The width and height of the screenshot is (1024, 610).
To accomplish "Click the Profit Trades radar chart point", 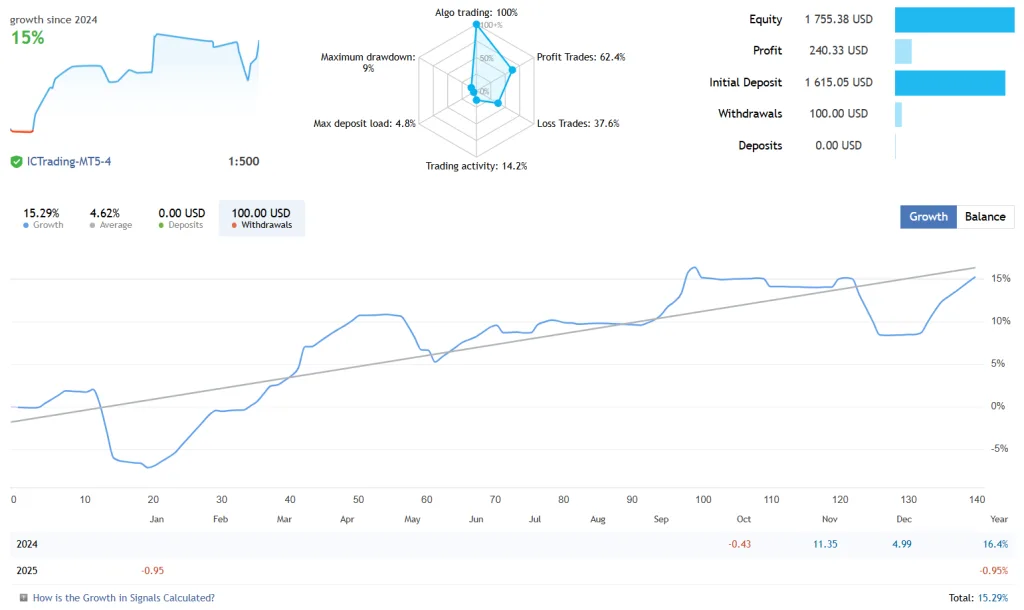I will 513,69.
